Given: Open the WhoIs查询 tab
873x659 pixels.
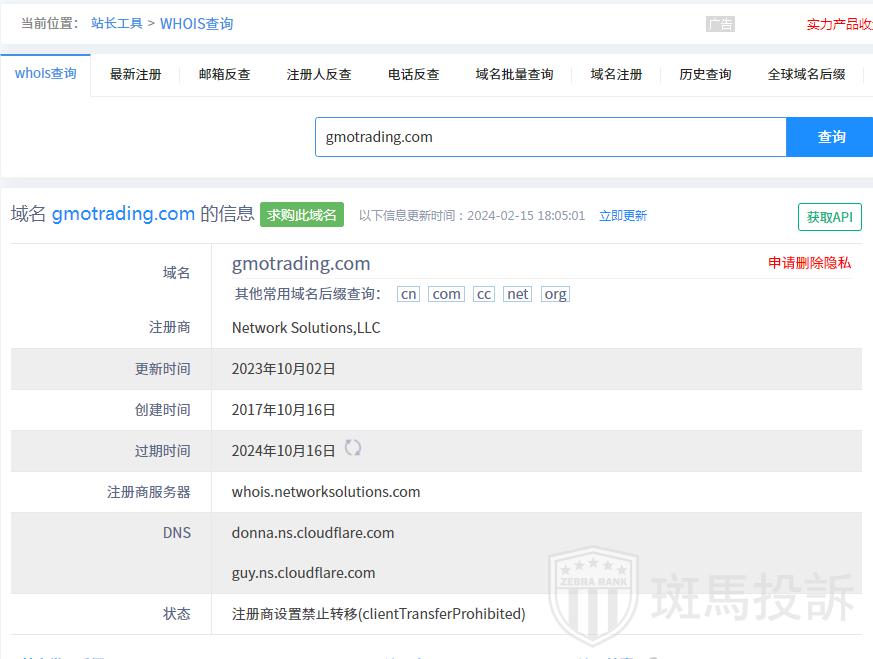Looking at the screenshot, I should [x=45, y=74].
